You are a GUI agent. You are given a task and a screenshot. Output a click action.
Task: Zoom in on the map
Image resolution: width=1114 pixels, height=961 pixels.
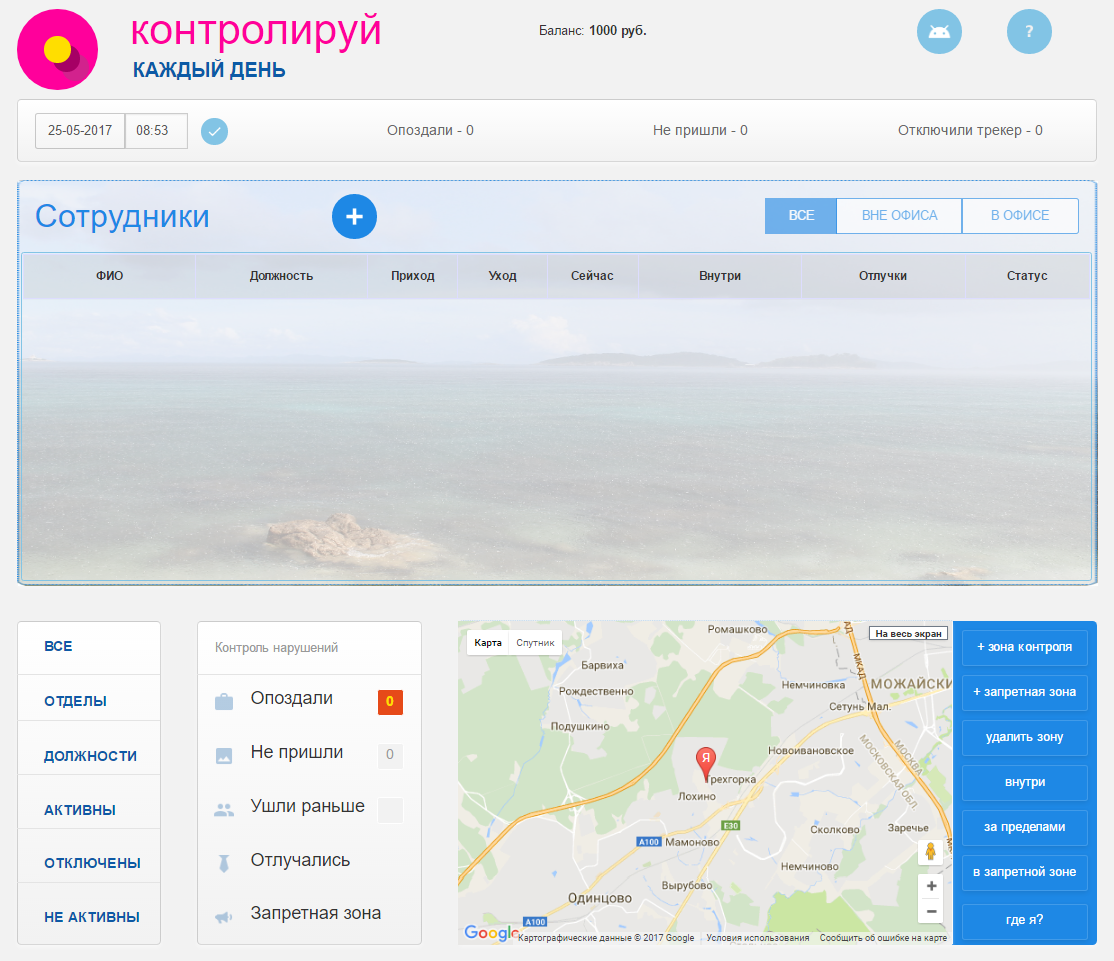coord(931,886)
